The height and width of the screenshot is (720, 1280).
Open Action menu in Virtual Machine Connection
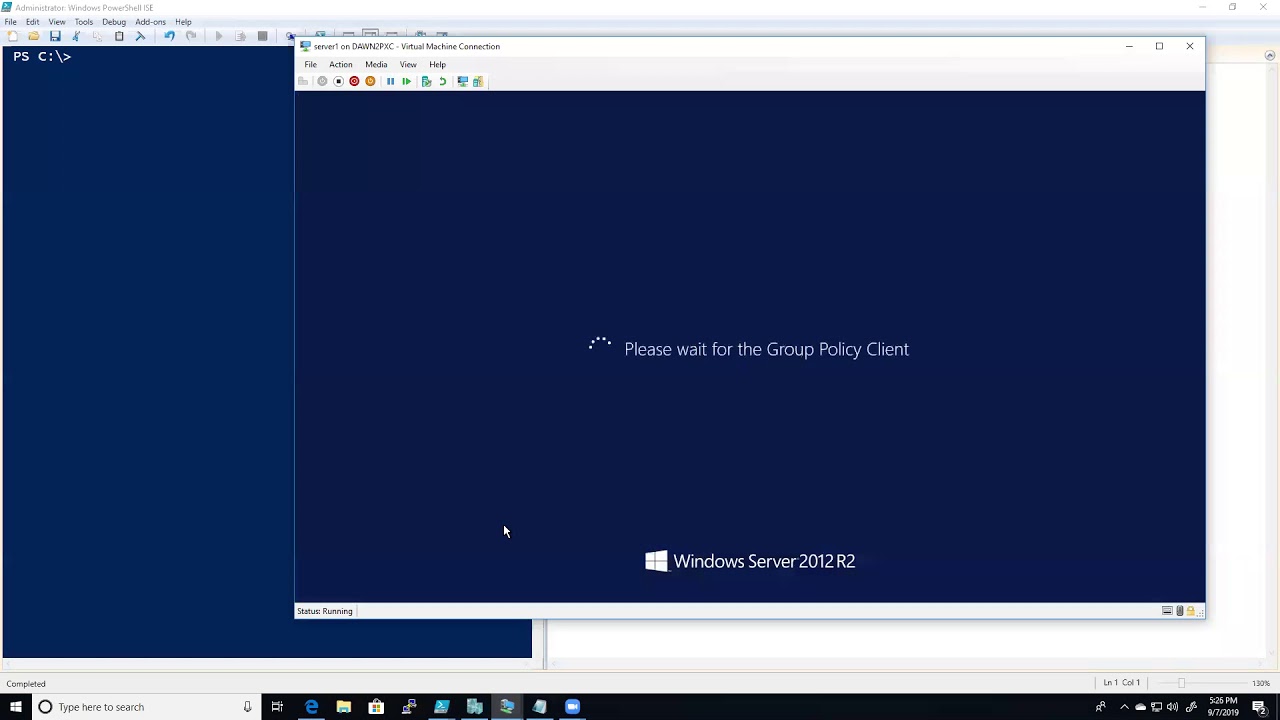341,64
